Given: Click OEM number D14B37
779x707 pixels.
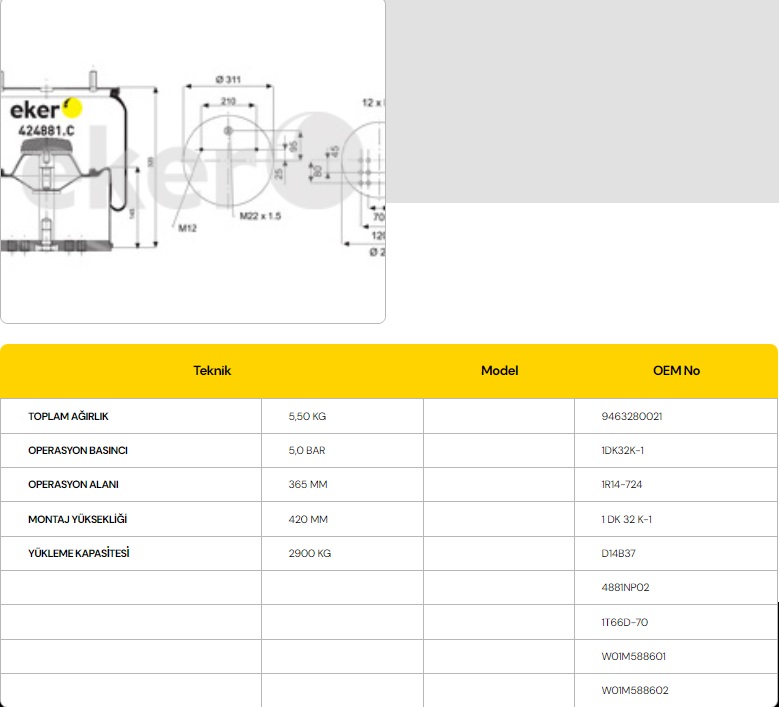Looking at the screenshot, I should tap(619, 554).
